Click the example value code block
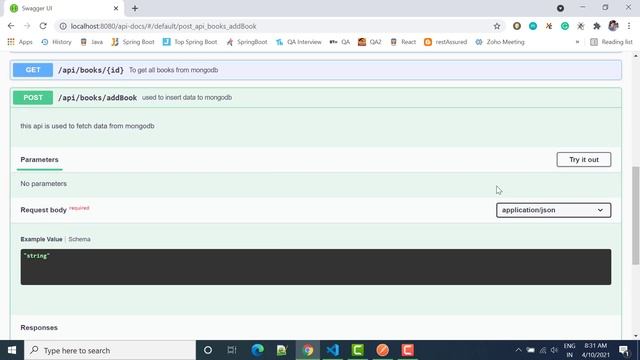640x360 pixels. tap(316, 267)
